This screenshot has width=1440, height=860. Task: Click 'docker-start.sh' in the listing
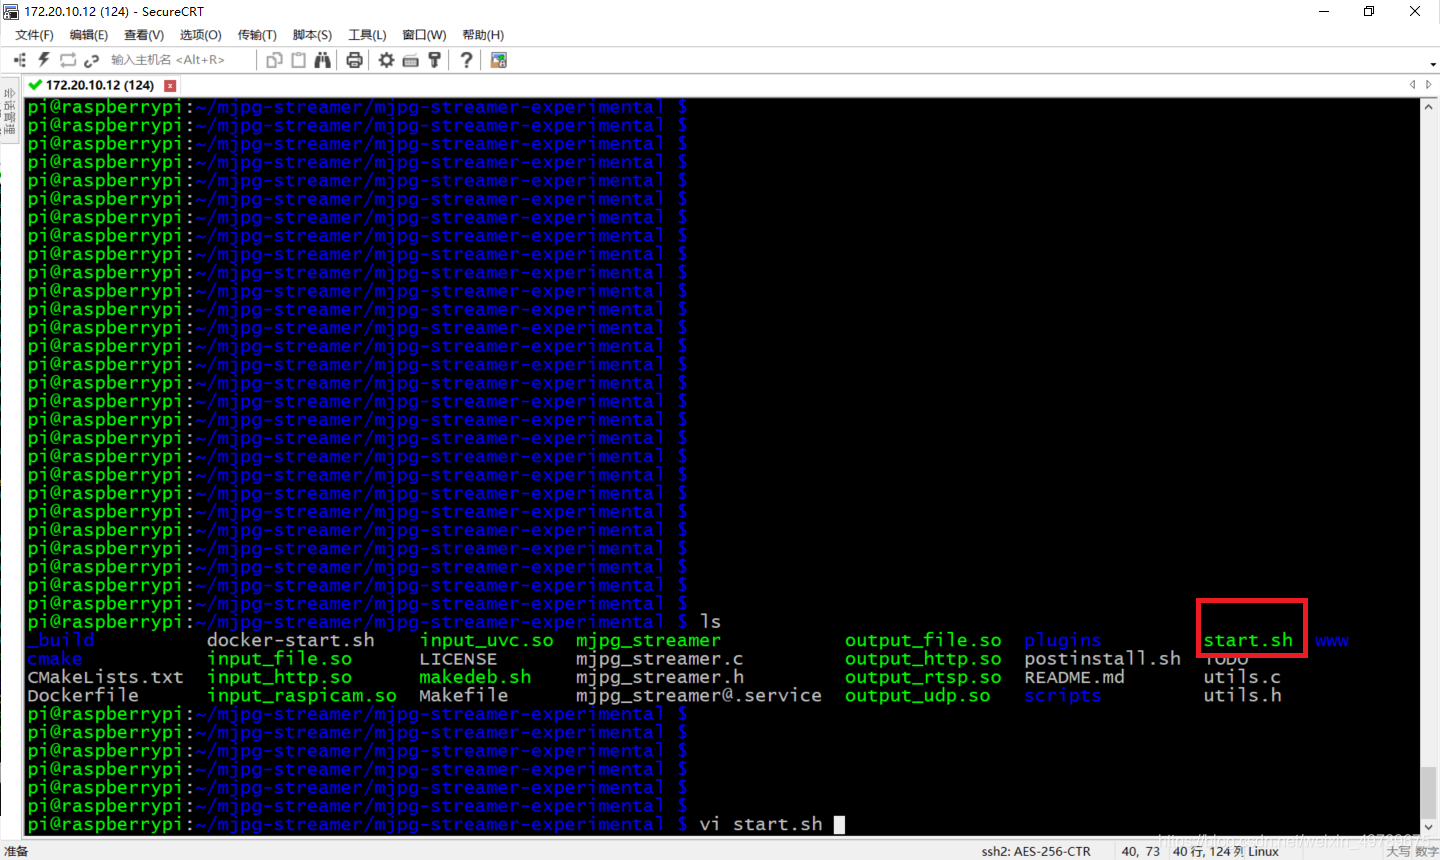tap(291, 640)
